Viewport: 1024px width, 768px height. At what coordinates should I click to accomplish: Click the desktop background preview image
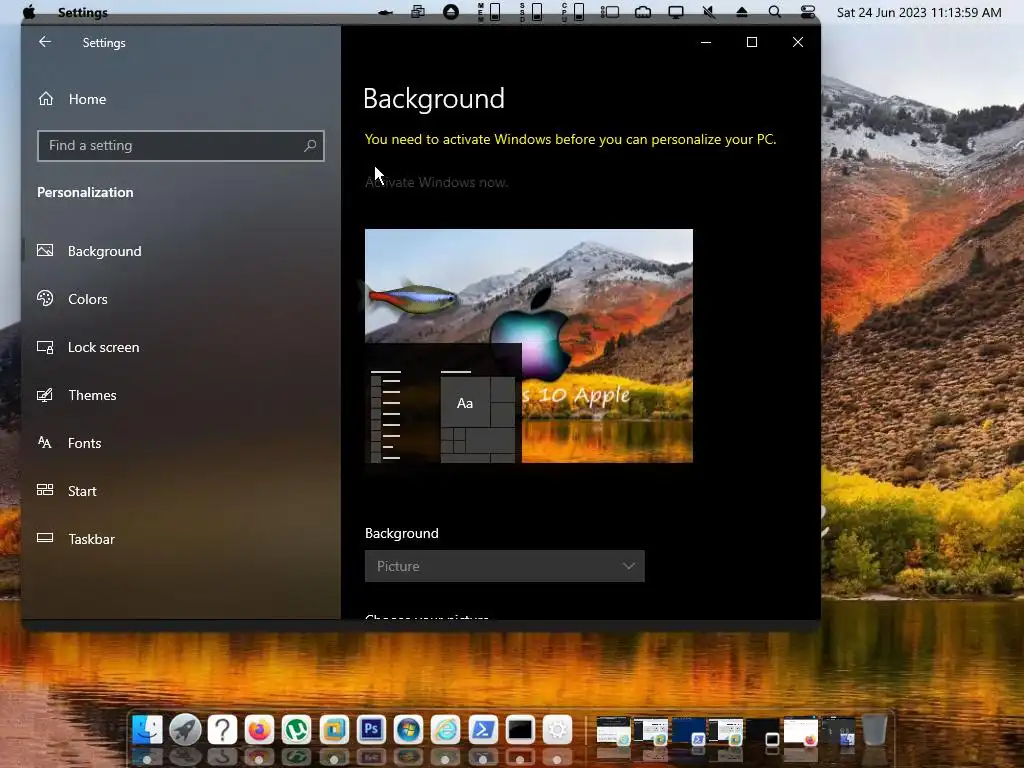529,345
